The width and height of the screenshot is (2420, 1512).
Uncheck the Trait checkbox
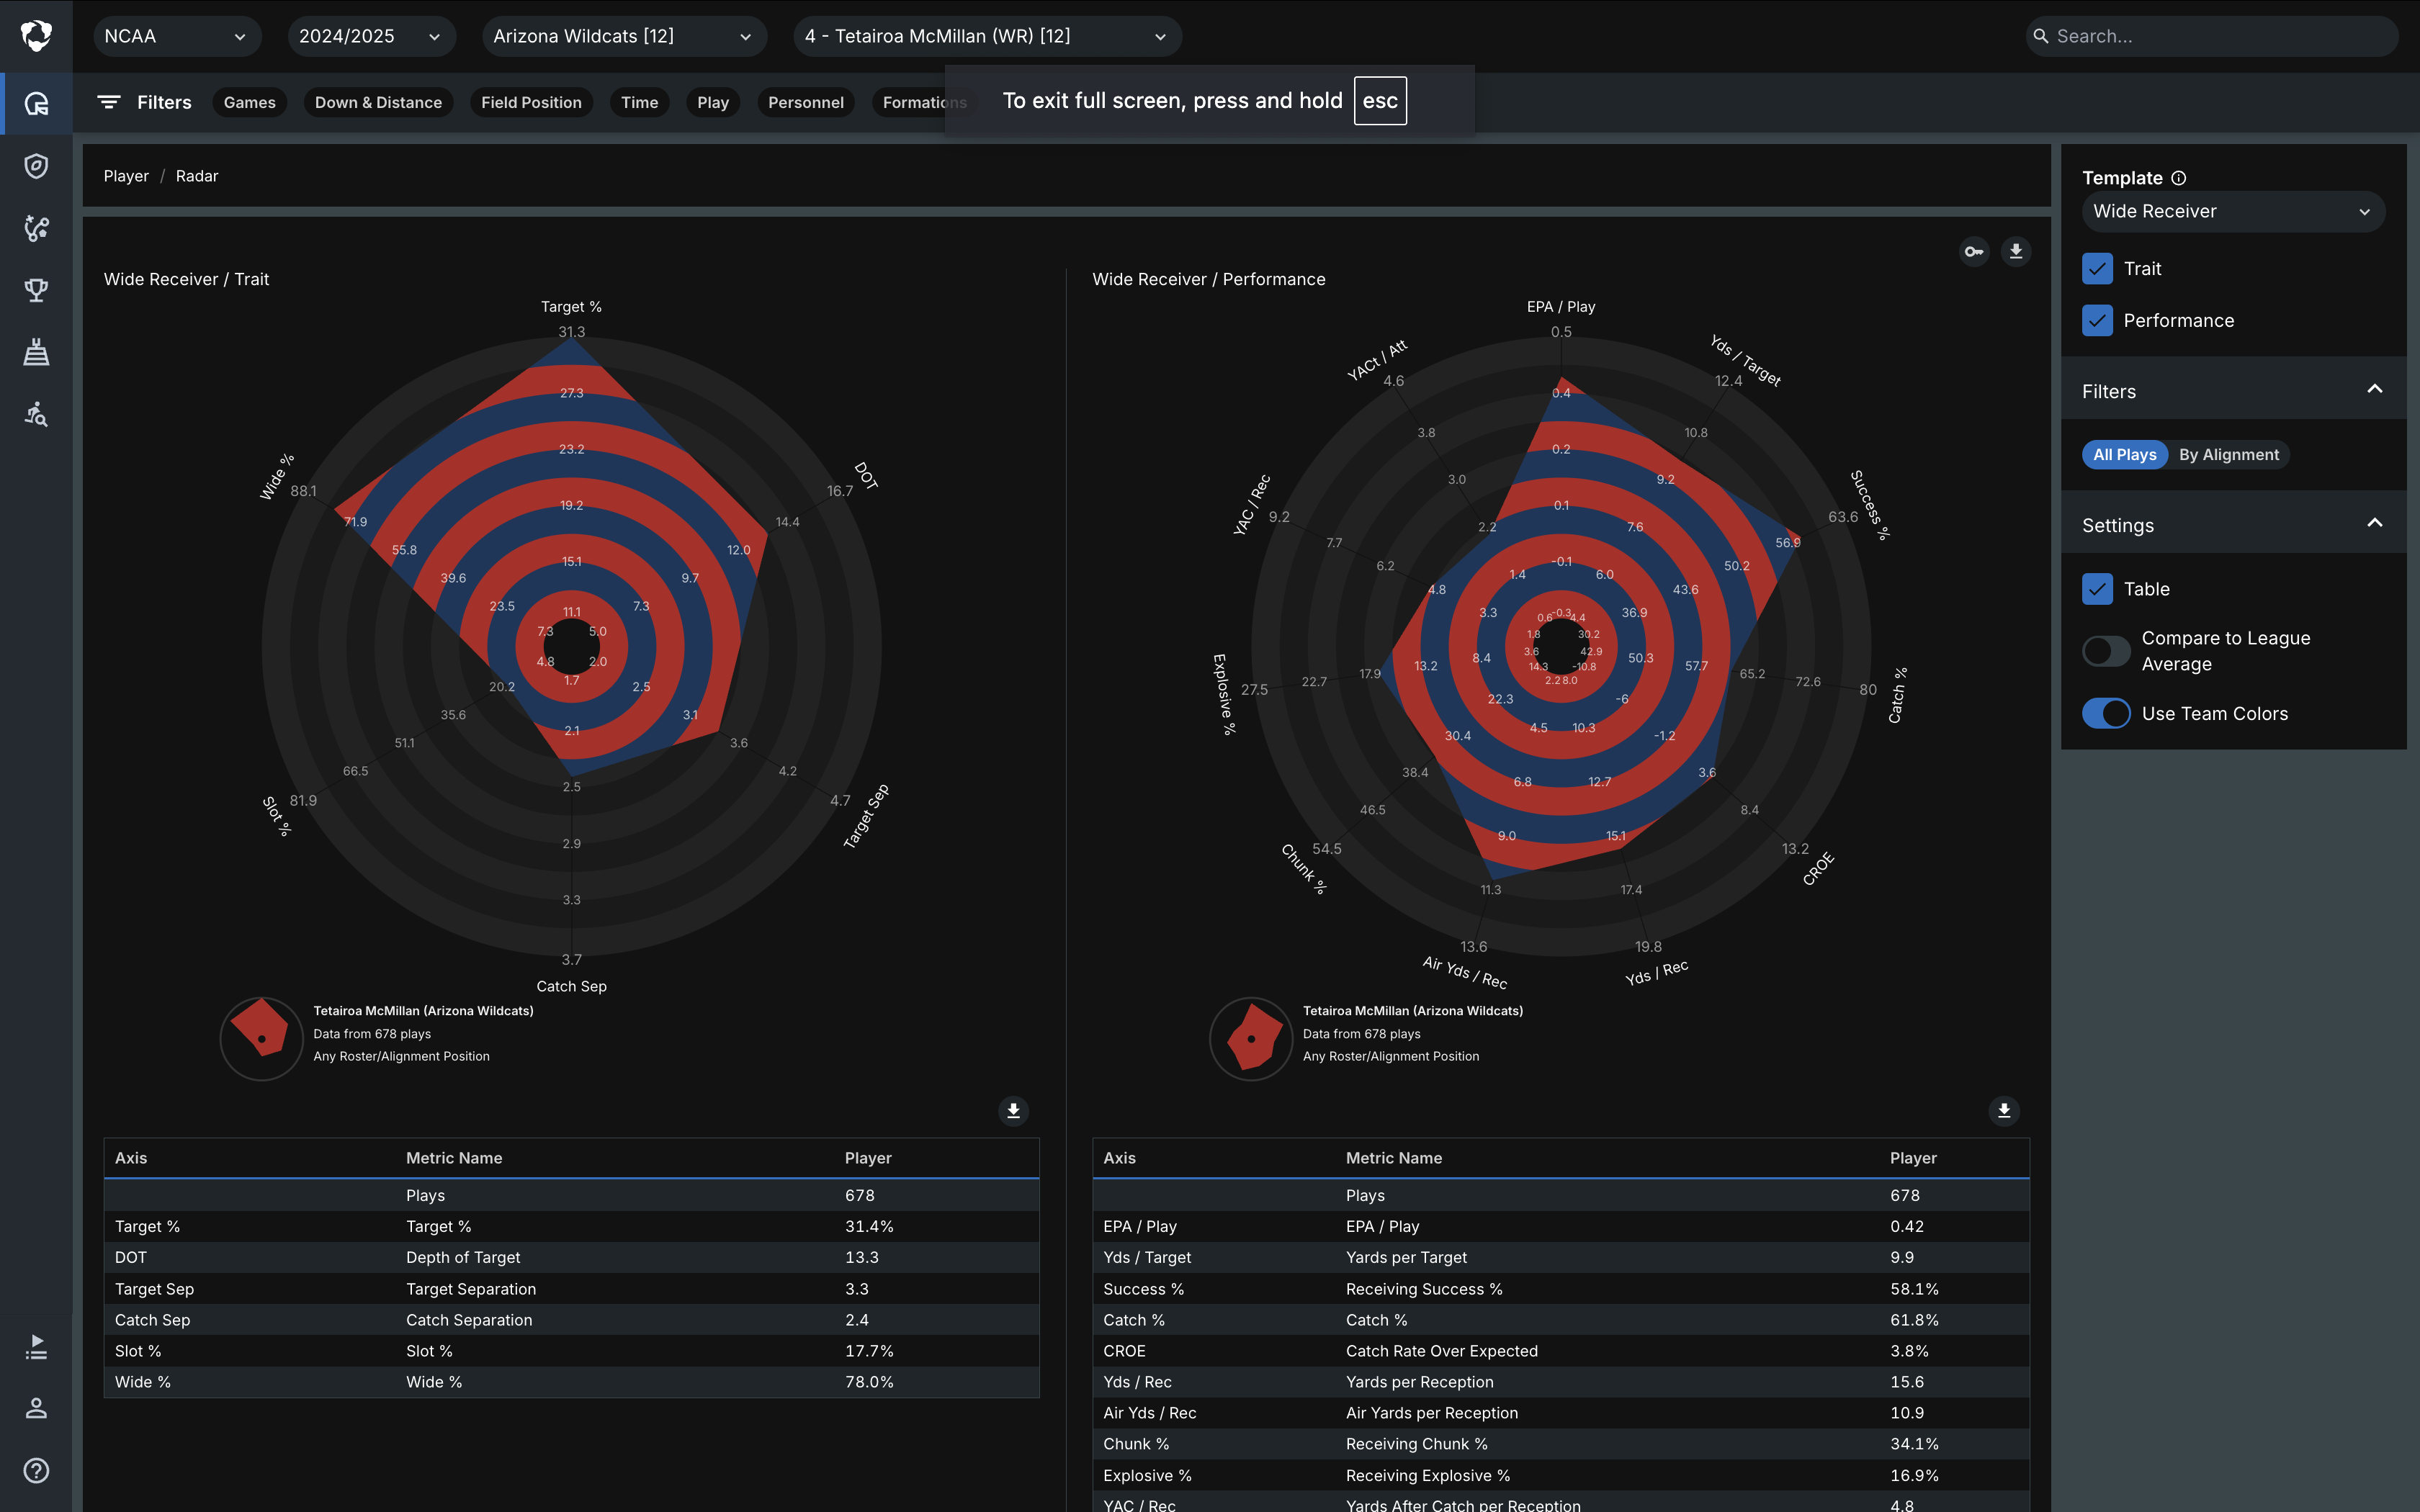2097,269
